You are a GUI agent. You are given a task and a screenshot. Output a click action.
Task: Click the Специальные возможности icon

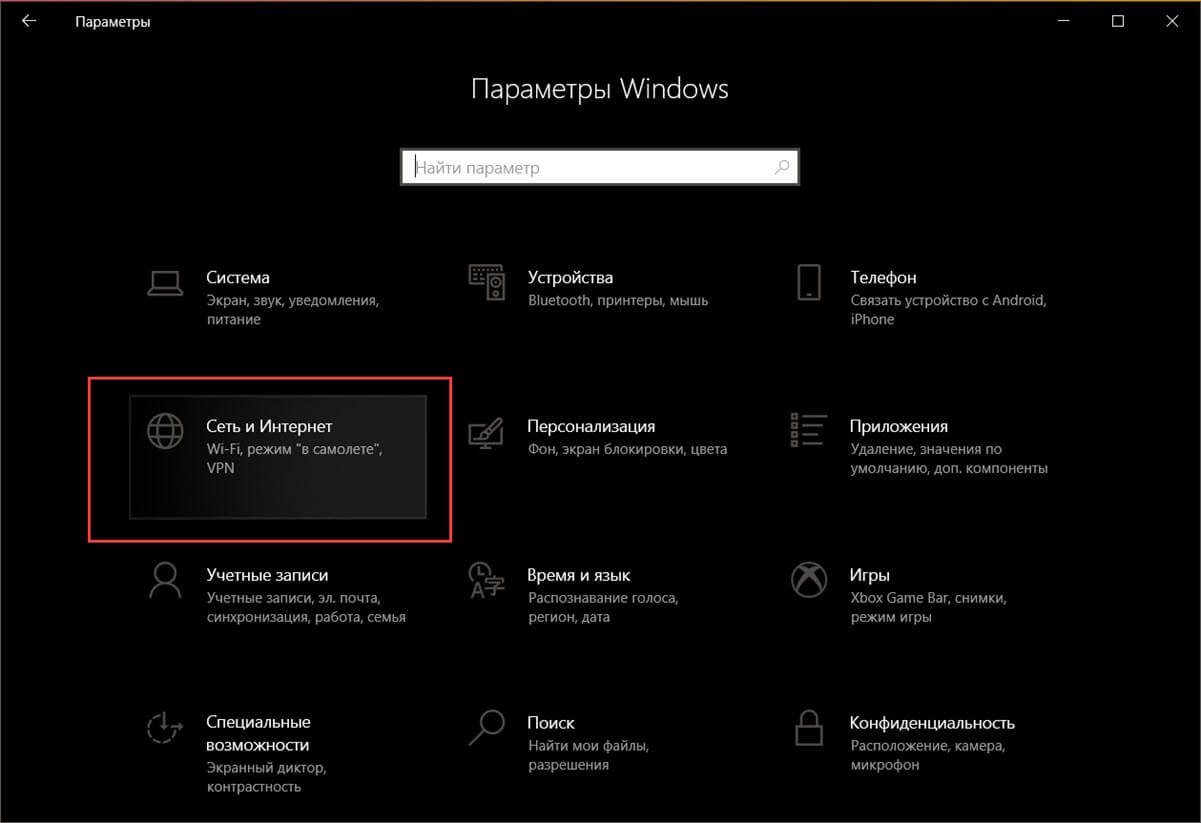[164, 727]
